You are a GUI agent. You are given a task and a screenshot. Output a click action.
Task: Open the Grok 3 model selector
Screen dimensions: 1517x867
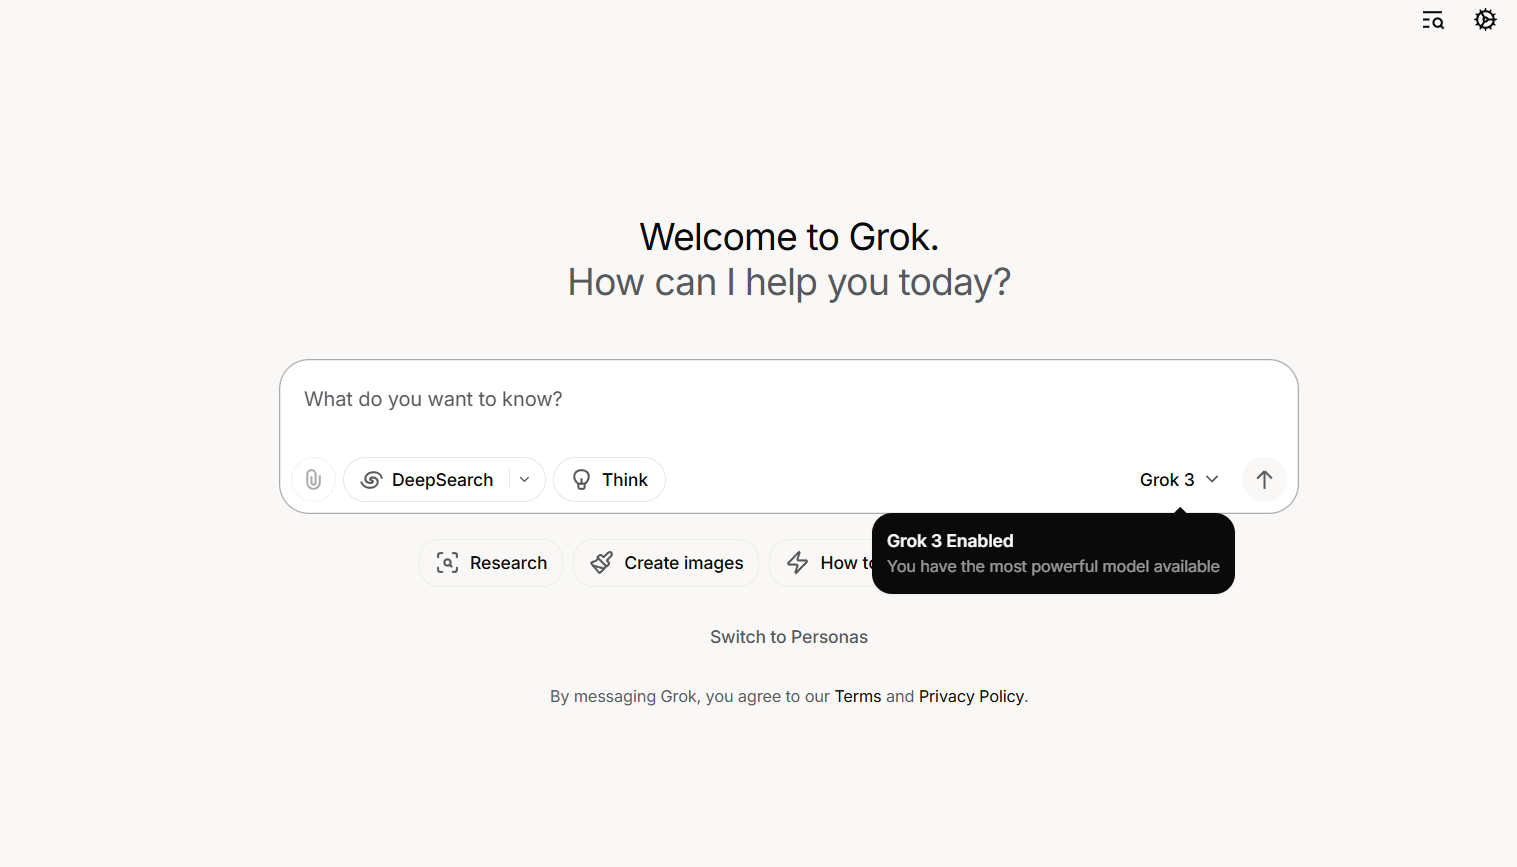[1179, 480]
